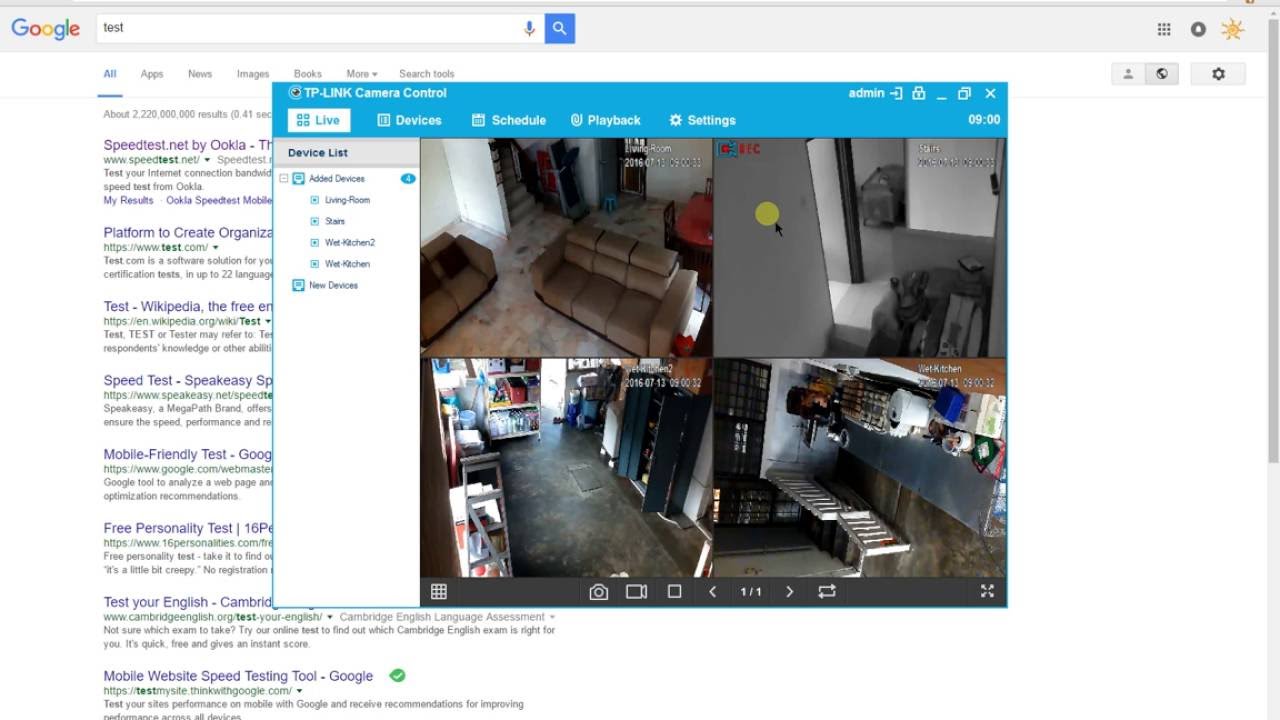The image size is (1280, 720).
Task: Select the global results globe icon
Action: pos(1162,74)
